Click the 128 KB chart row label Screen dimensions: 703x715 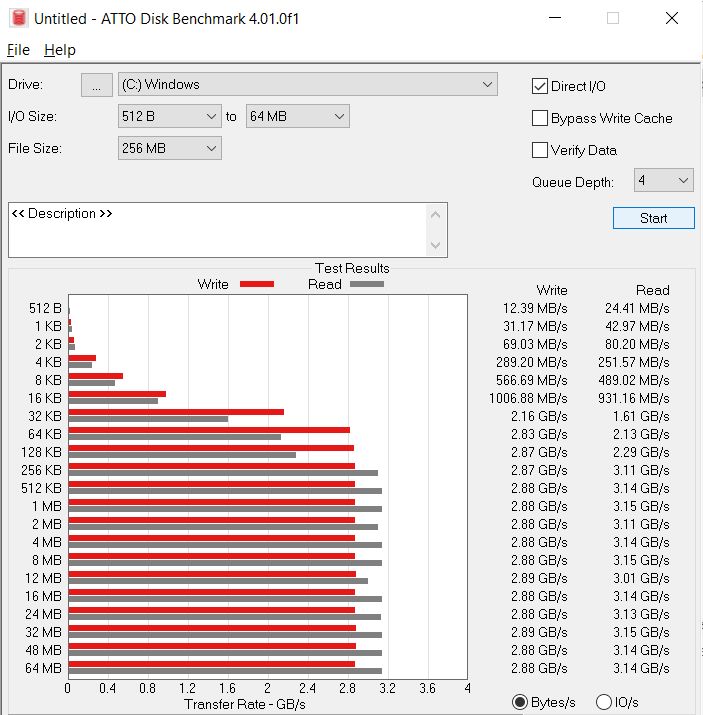[x=41, y=452]
